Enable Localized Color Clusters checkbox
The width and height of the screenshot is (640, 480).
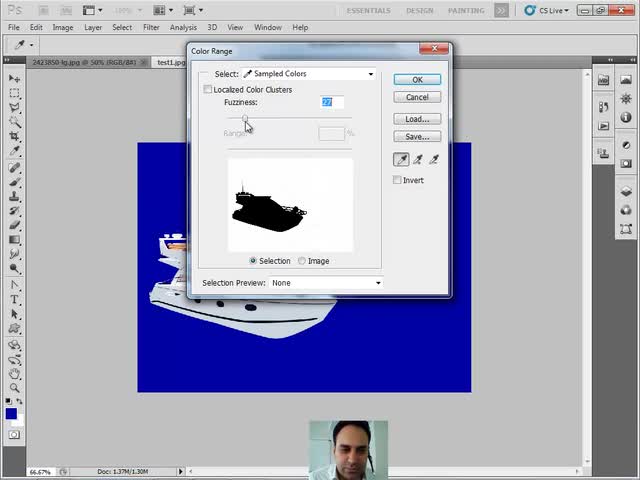tap(208, 89)
